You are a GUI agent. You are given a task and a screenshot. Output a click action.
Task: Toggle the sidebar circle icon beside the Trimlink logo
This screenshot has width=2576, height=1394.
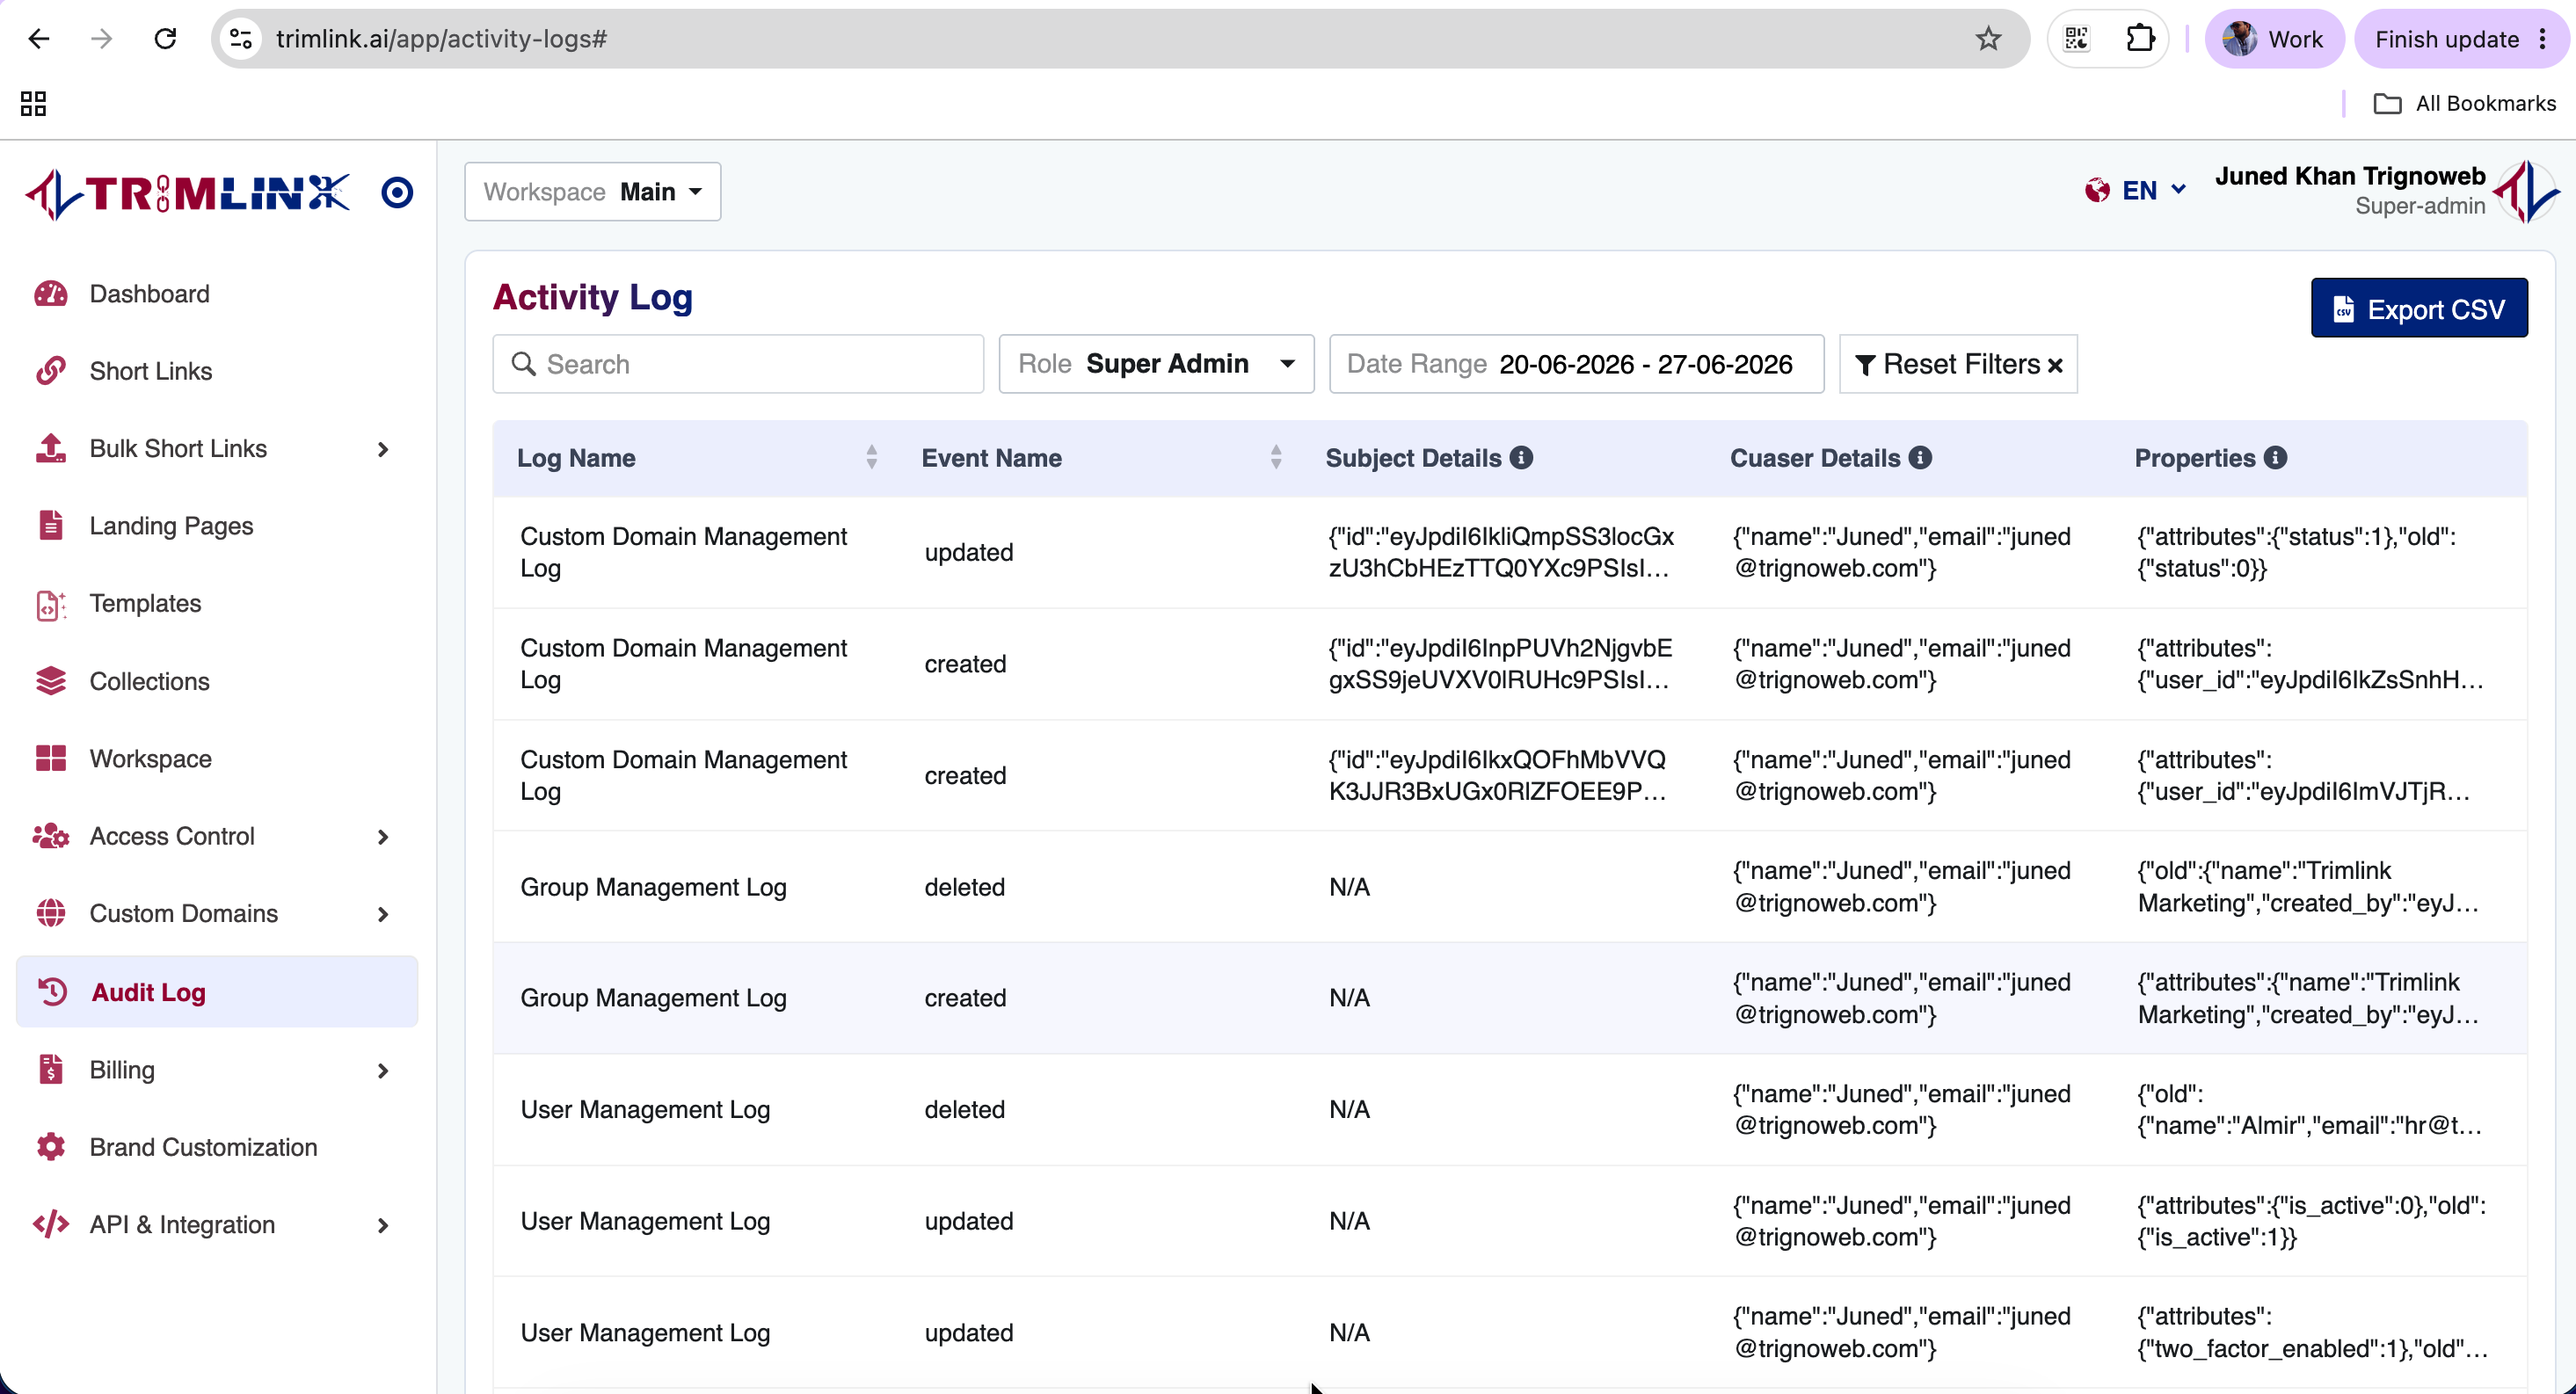point(397,192)
